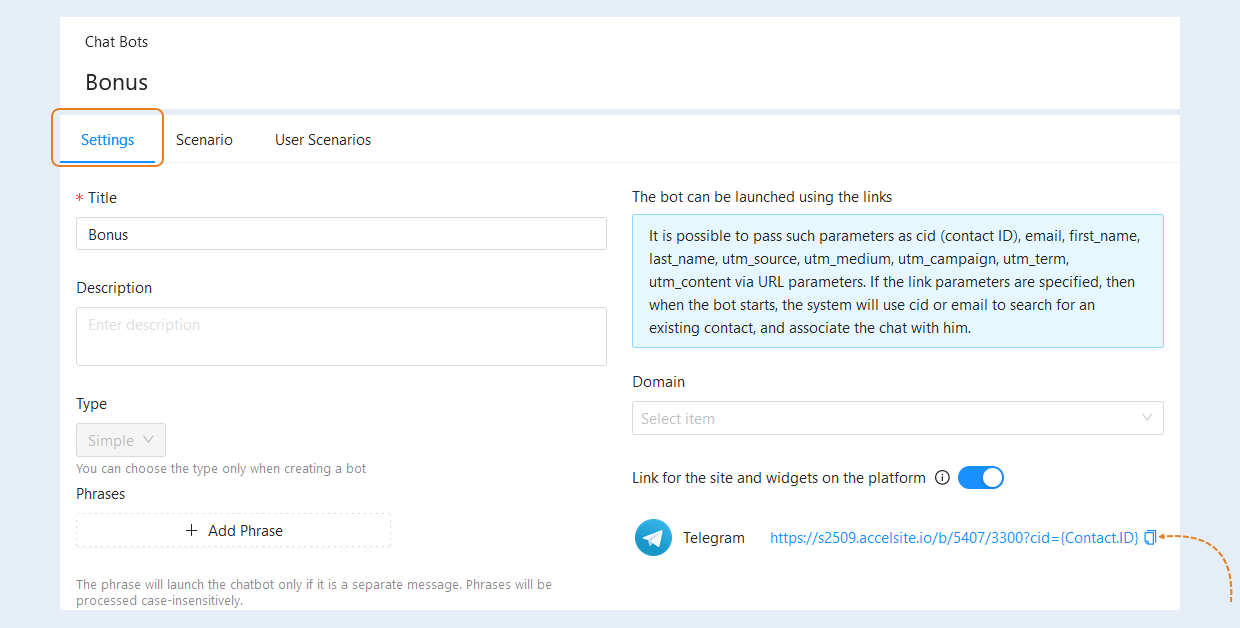1240x628 pixels.
Task: Click the Telegram label text
Action: click(x=714, y=538)
